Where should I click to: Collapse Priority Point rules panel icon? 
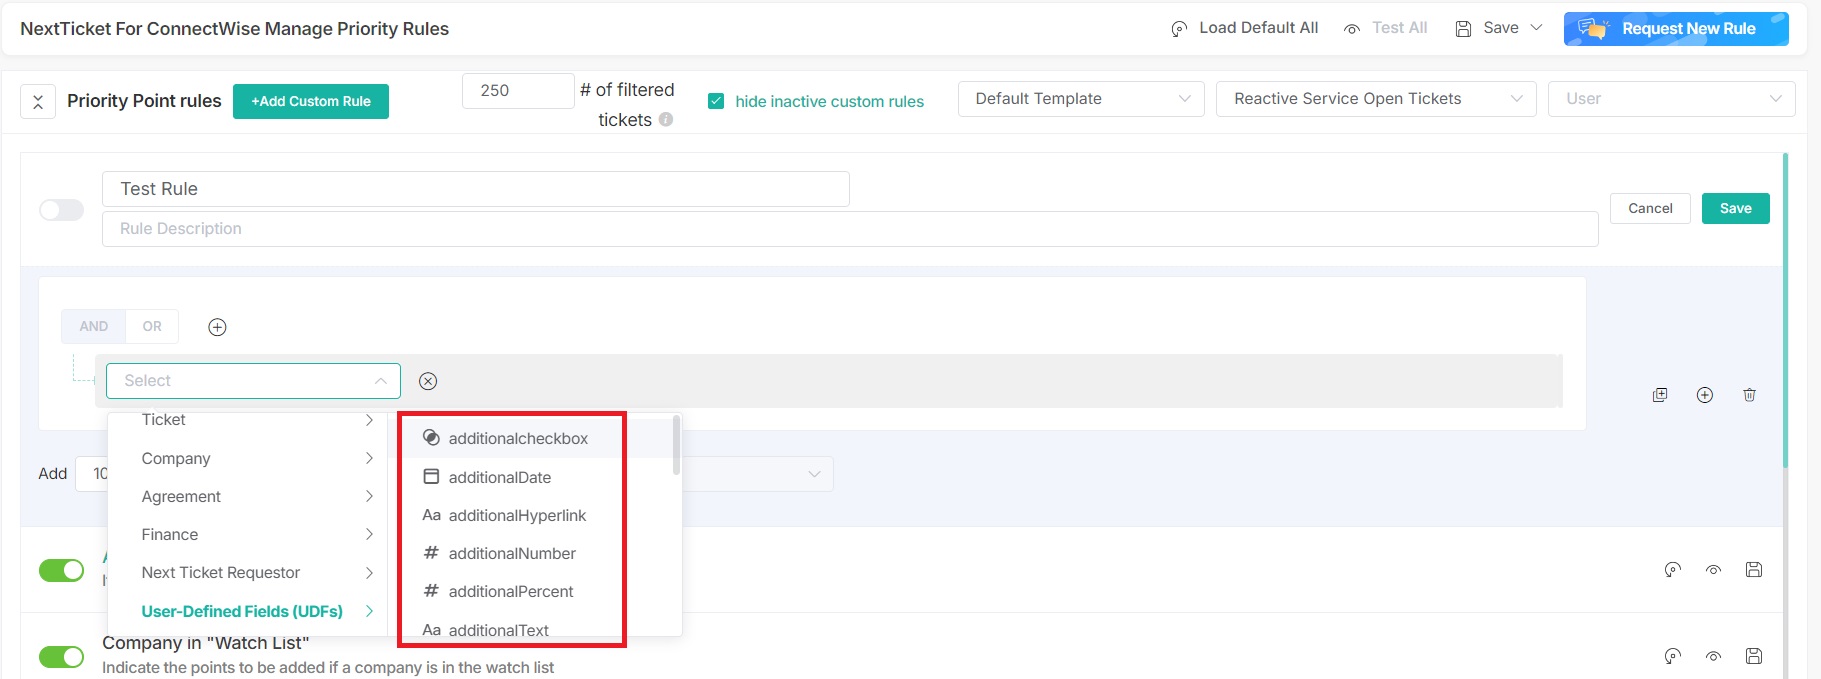pyautogui.click(x=38, y=101)
